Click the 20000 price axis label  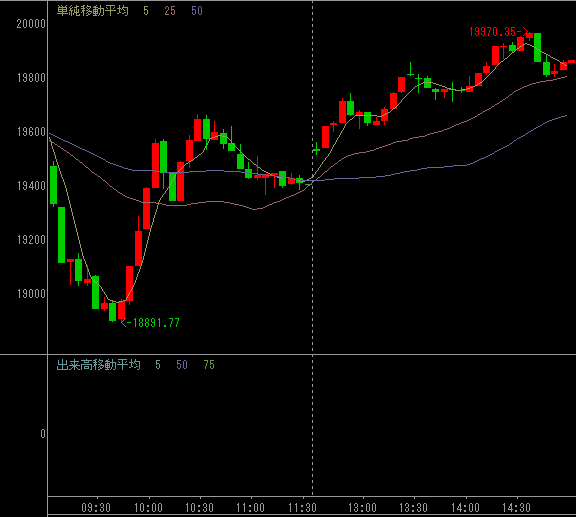31,24
